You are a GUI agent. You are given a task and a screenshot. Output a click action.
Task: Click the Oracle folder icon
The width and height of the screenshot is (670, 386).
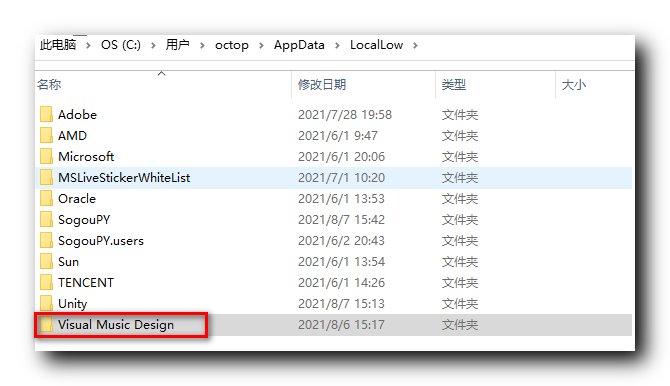click(46, 198)
